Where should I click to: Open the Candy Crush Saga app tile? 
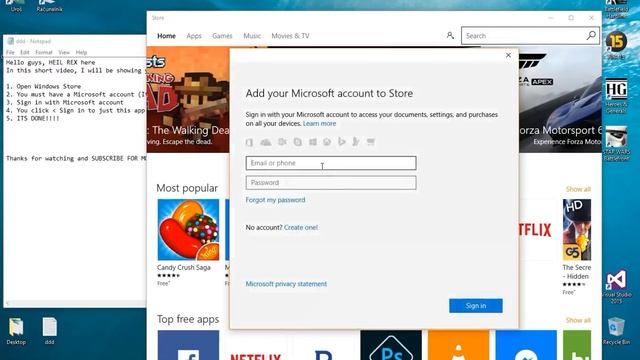point(188,229)
